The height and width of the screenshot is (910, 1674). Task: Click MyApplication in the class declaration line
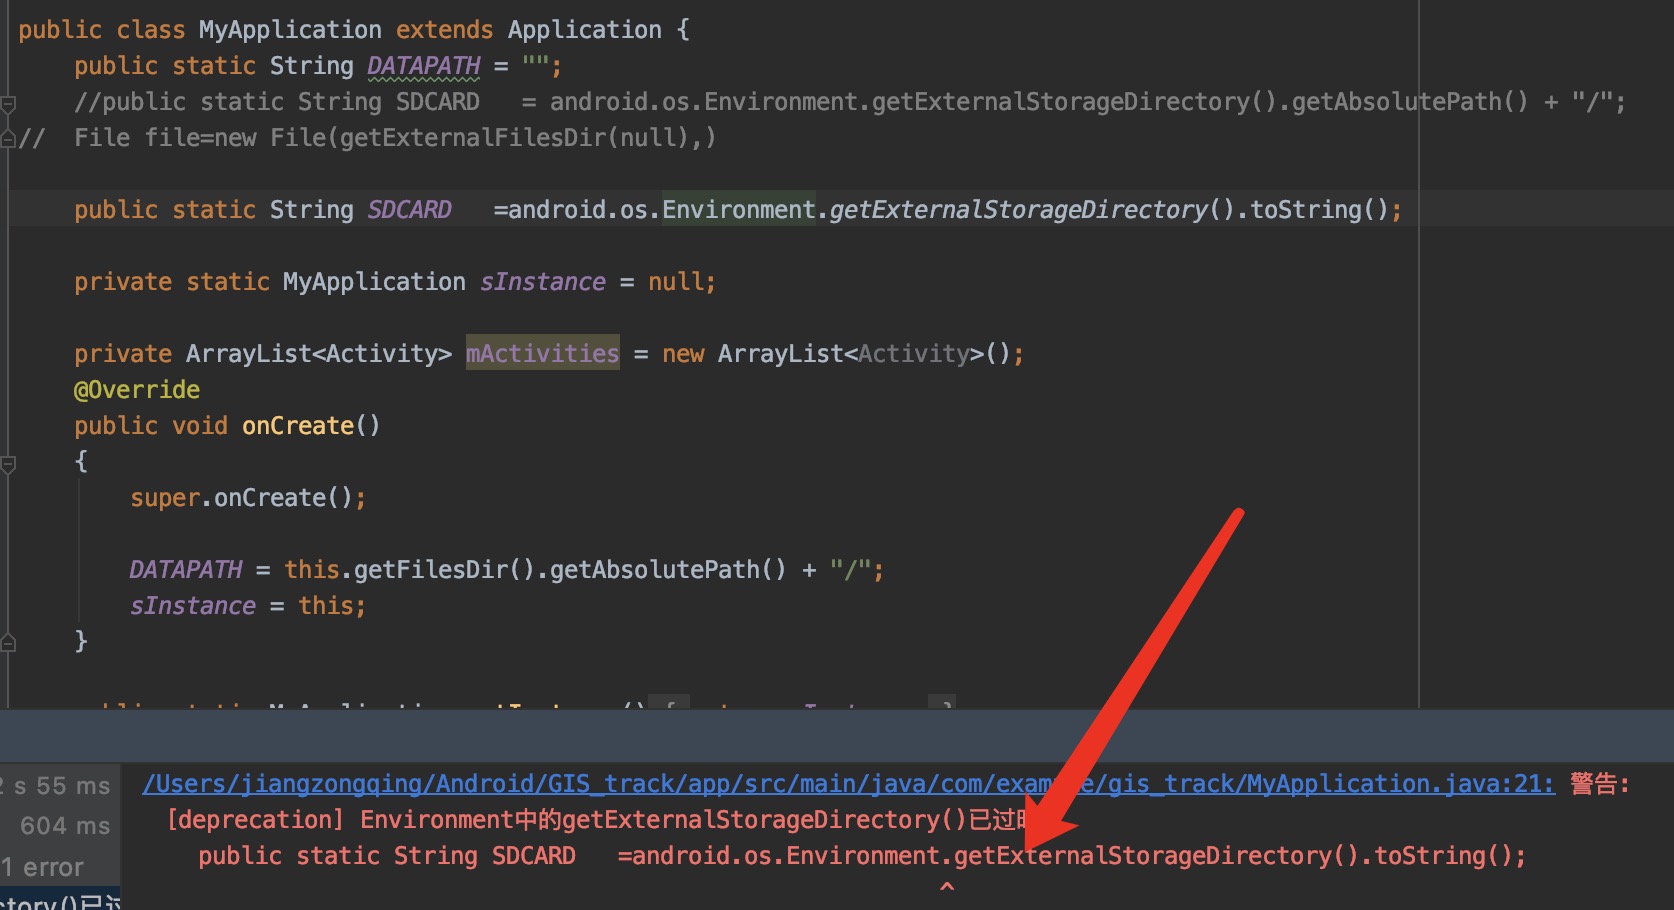point(290,30)
